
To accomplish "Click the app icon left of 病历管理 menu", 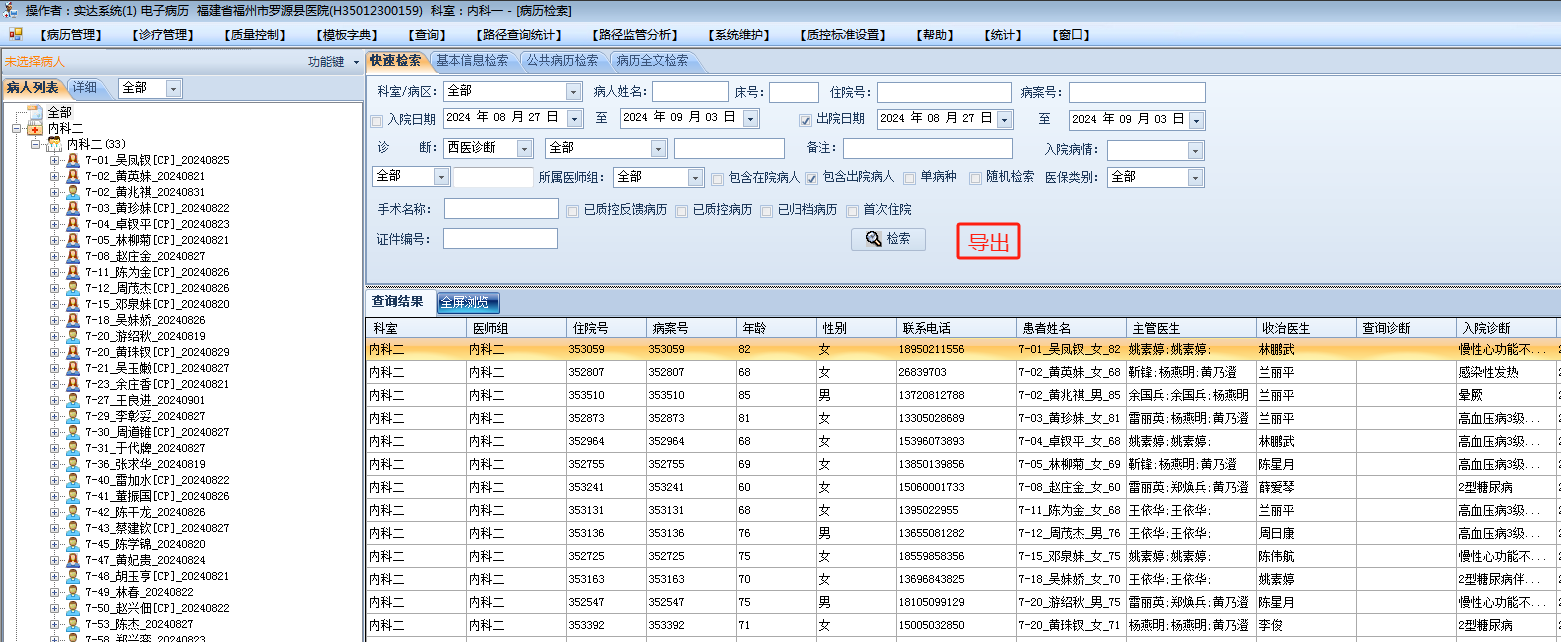I will click(x=15, y=34).
